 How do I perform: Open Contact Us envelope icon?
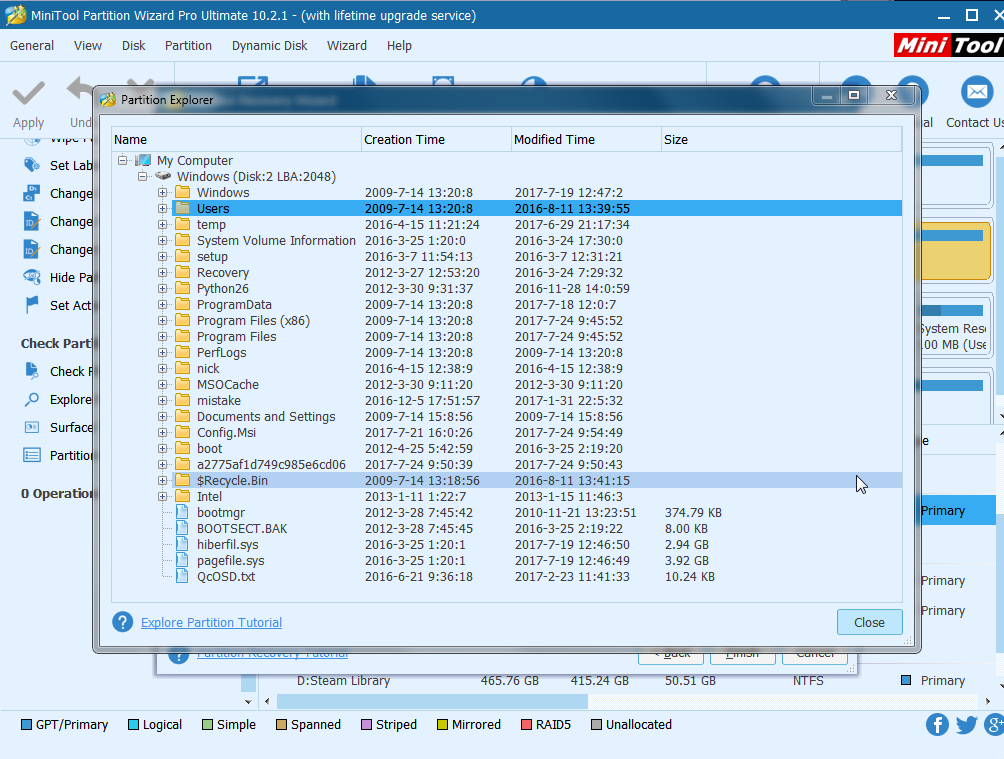pos(976,92)
